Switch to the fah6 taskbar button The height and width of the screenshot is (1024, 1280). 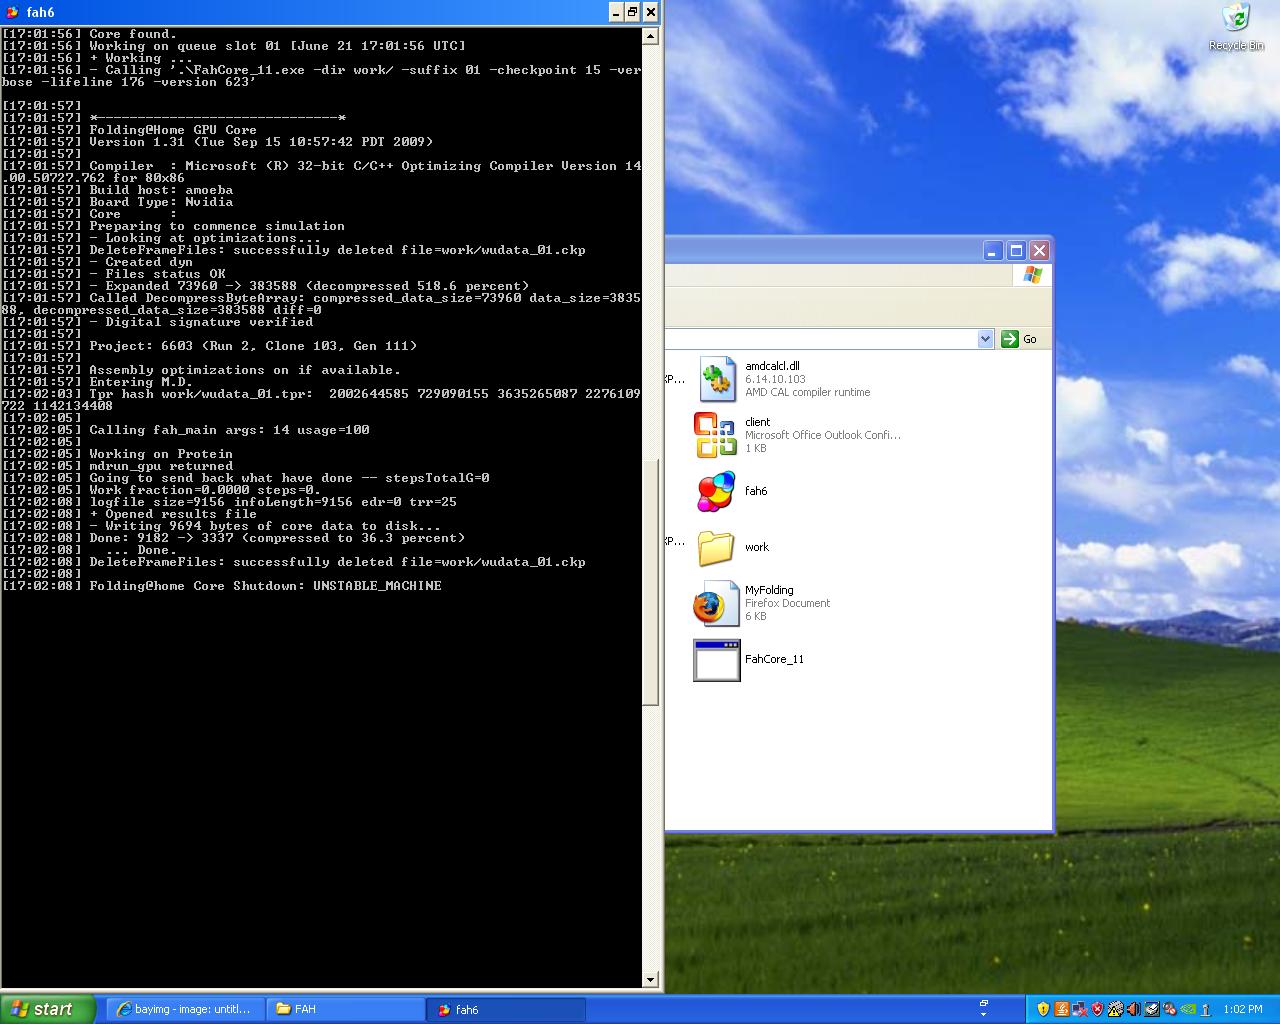tap(505, 1009)
